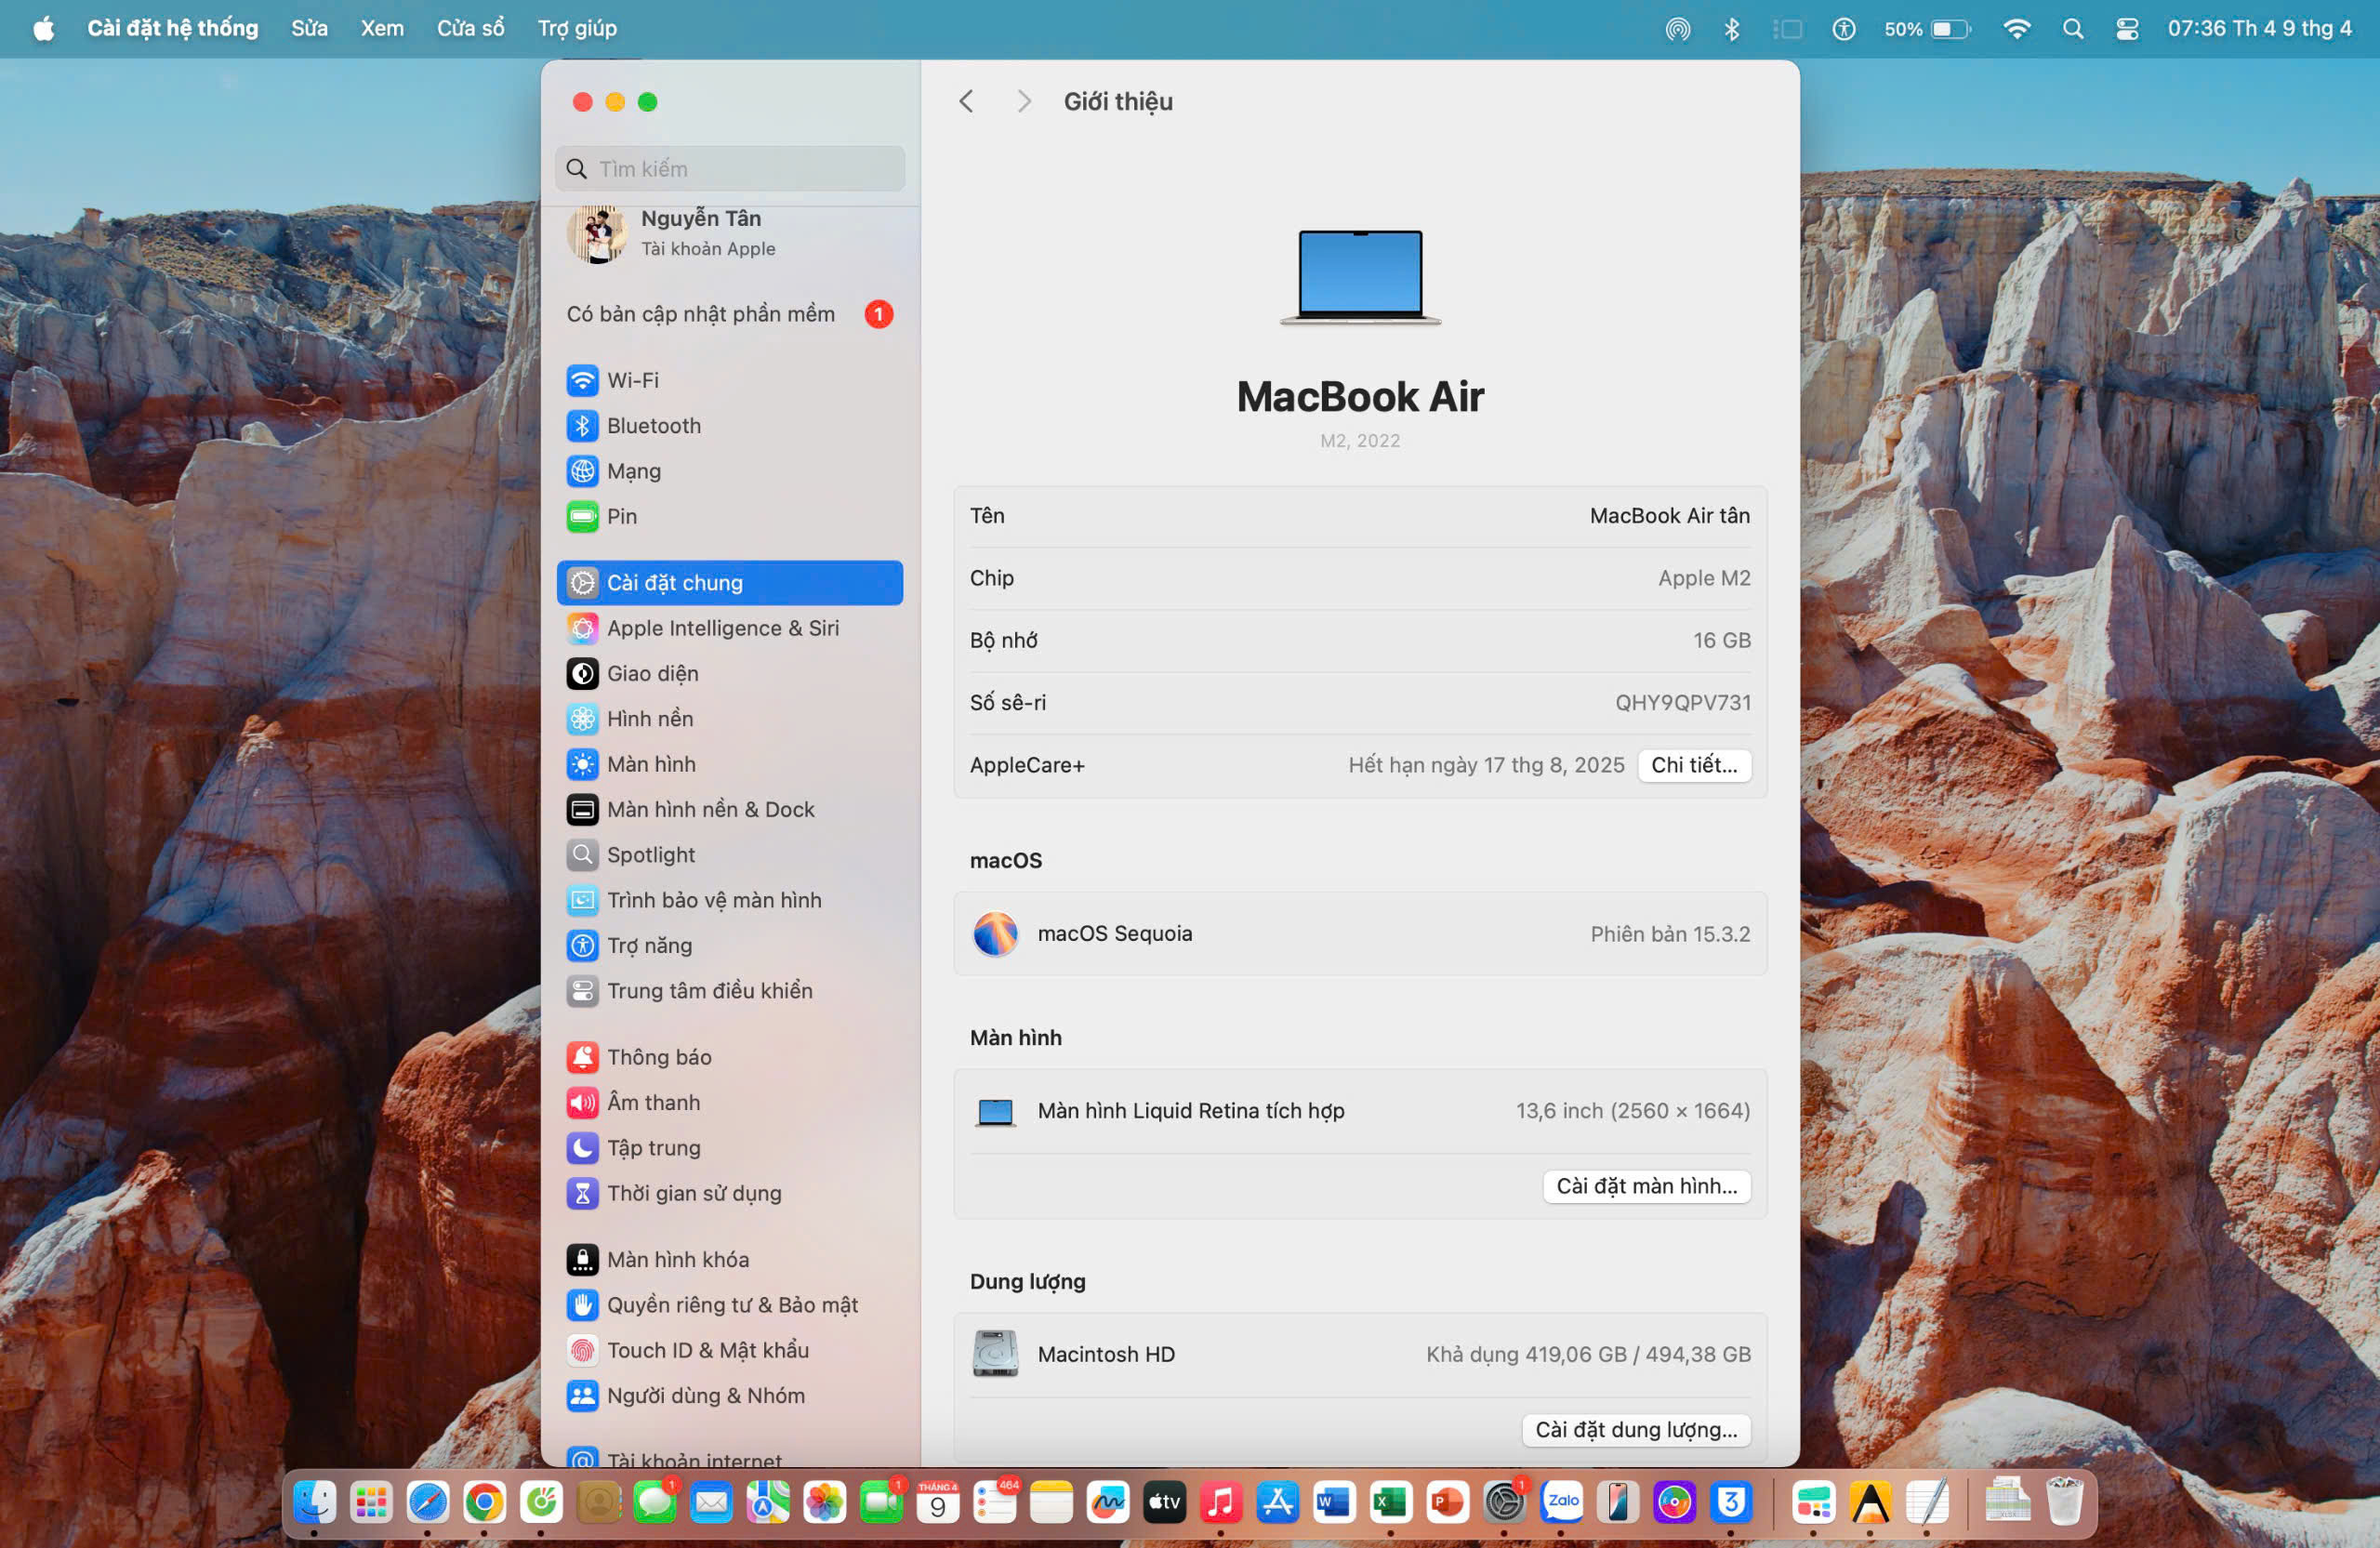This screenshot has height=1548, width=2380.
Task: Open Nguyễn Tân Apple account
Action: (729, 233)
